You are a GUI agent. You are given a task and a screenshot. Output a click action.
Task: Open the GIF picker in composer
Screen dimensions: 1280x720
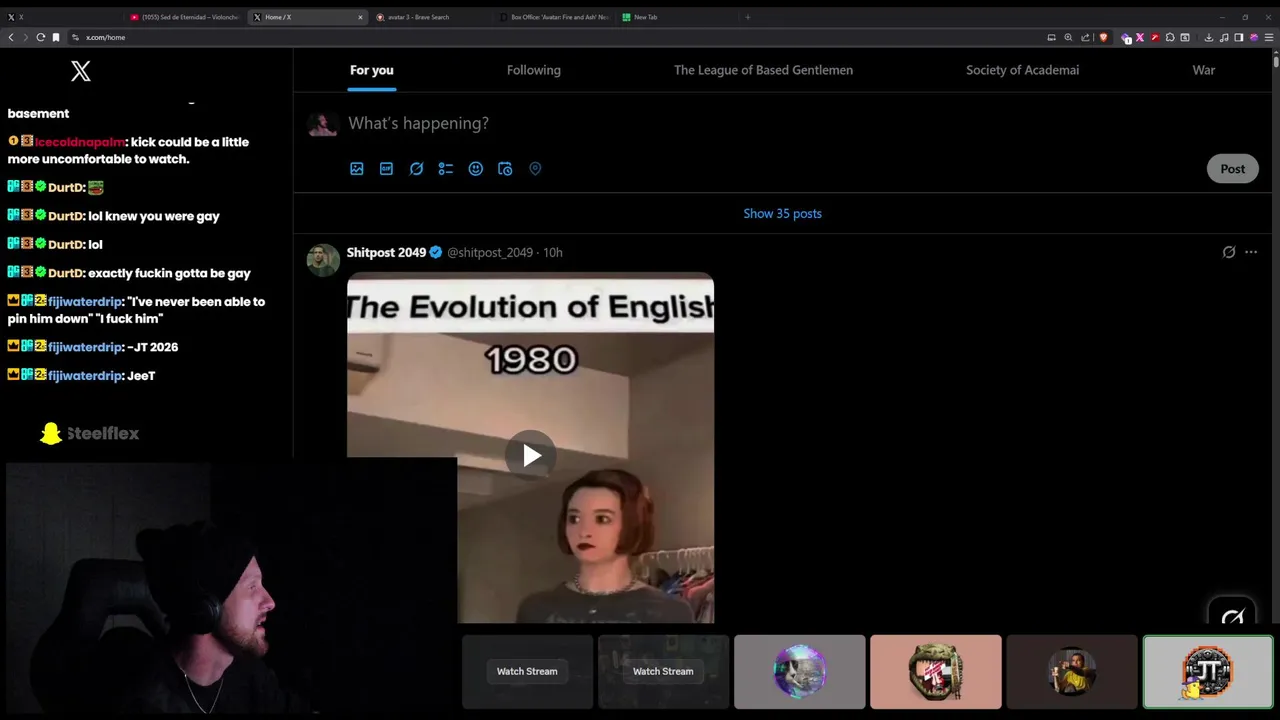[386, 169]
